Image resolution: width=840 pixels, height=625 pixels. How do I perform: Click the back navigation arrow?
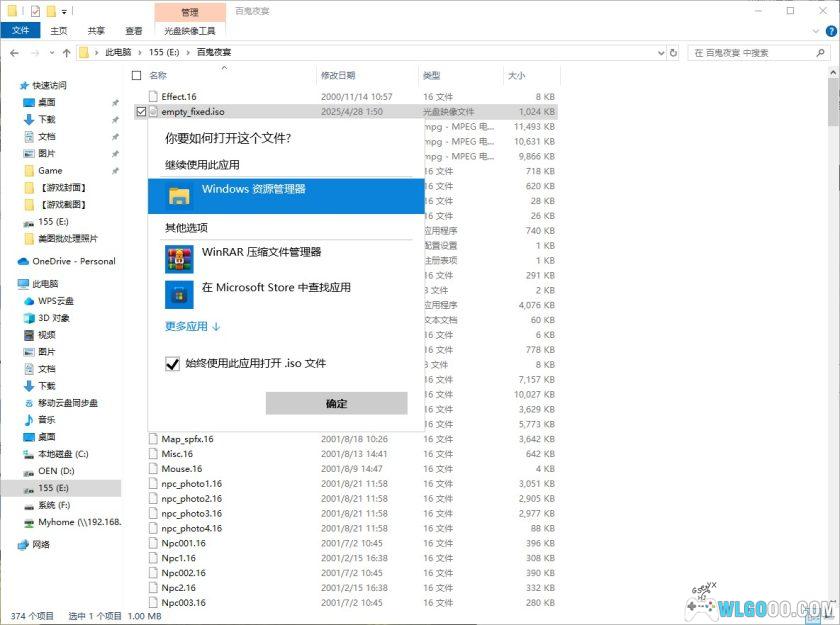click(13, 52)
